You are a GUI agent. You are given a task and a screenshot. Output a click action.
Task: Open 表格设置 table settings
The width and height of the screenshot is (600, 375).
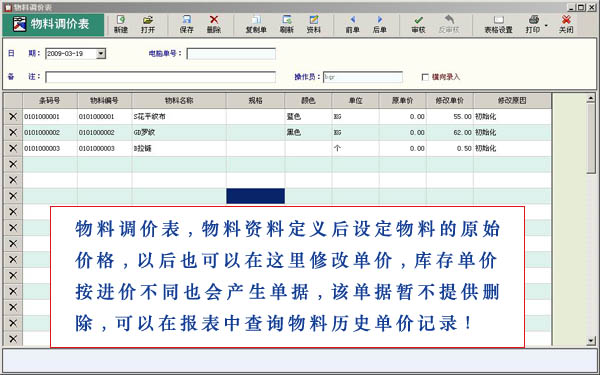point(498,24)
